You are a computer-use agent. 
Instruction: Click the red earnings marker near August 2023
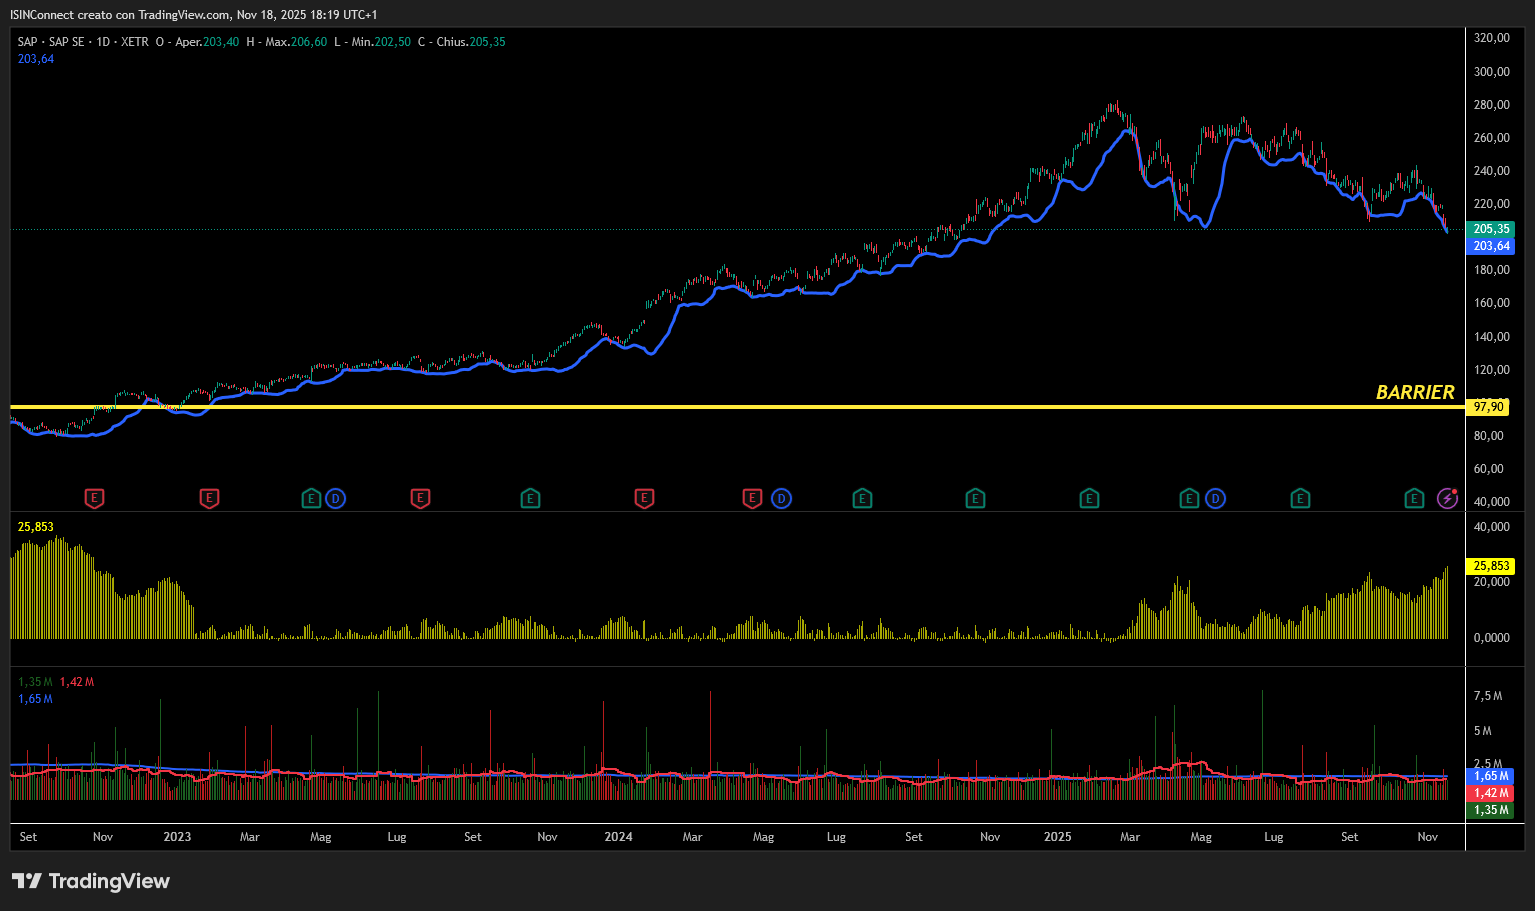420,498
